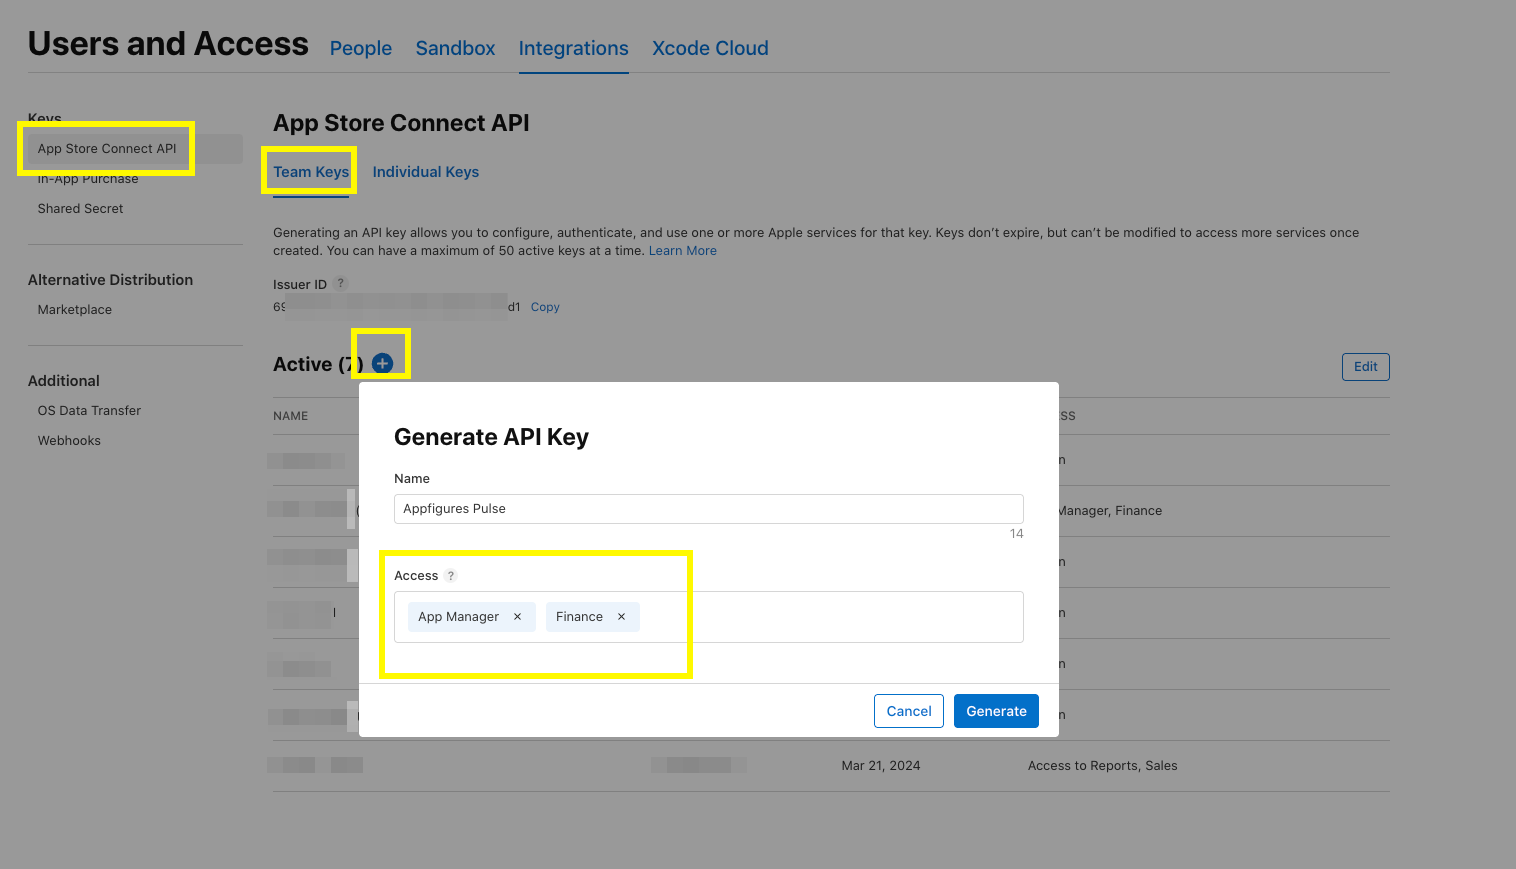1516x869 pixels.
Task: Click the Name field containing Appfigures Pulse
Action: pyautogui.click(x=708, y=508)
